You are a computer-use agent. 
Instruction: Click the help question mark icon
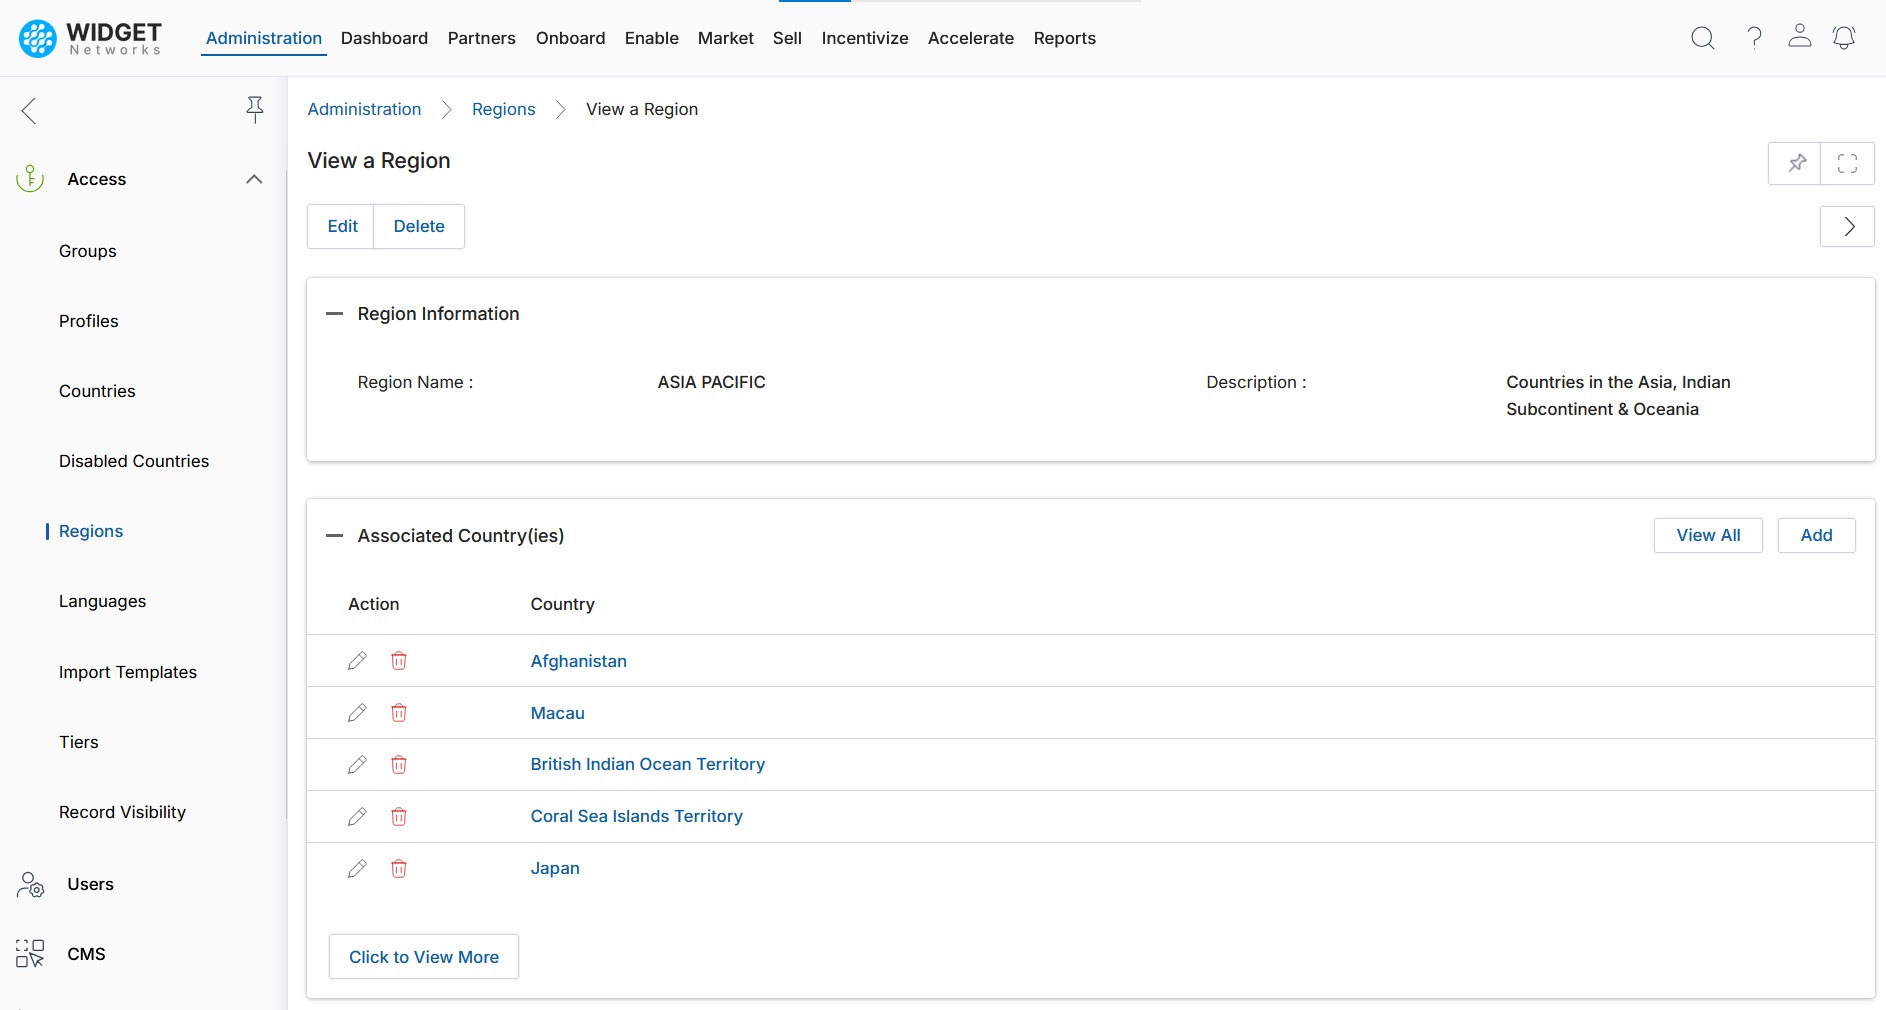[x=1754, y=38]
